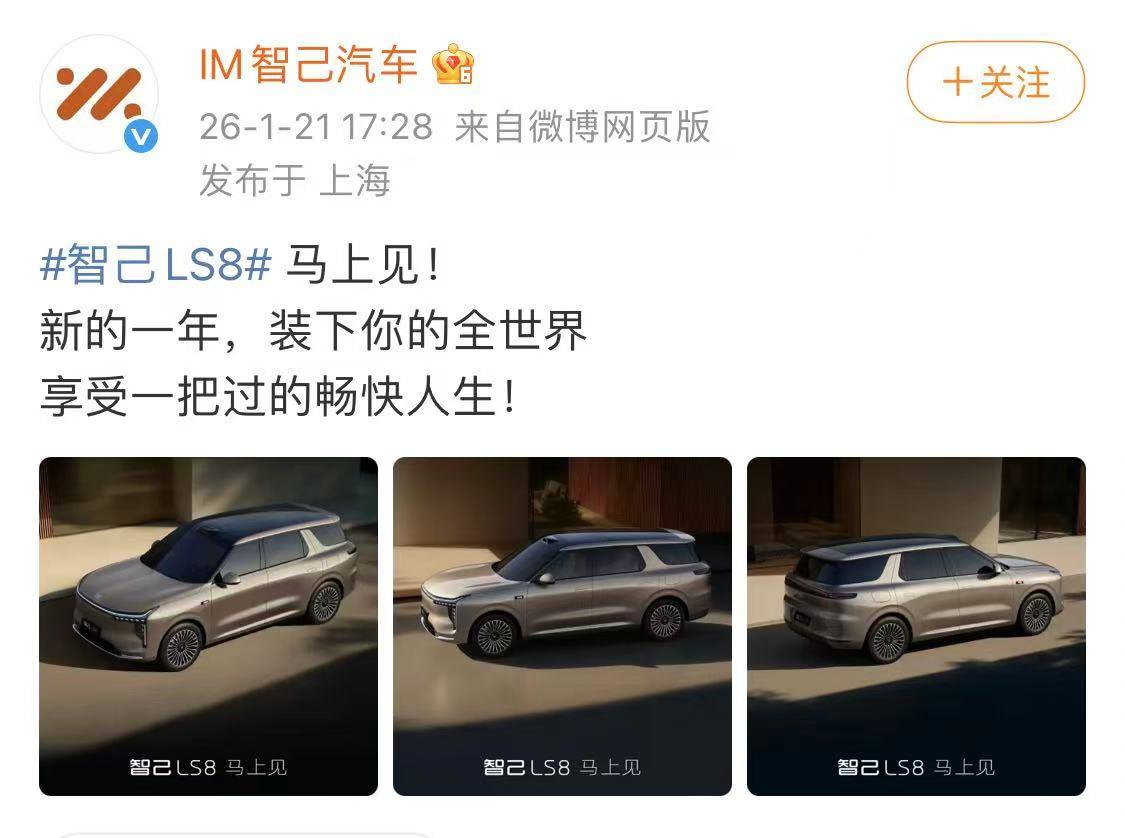Image resolution: width=1125 pixels, height=838 pixels.
Task: Click the plus sign inside the follow button
Action: tap(957, 82)
